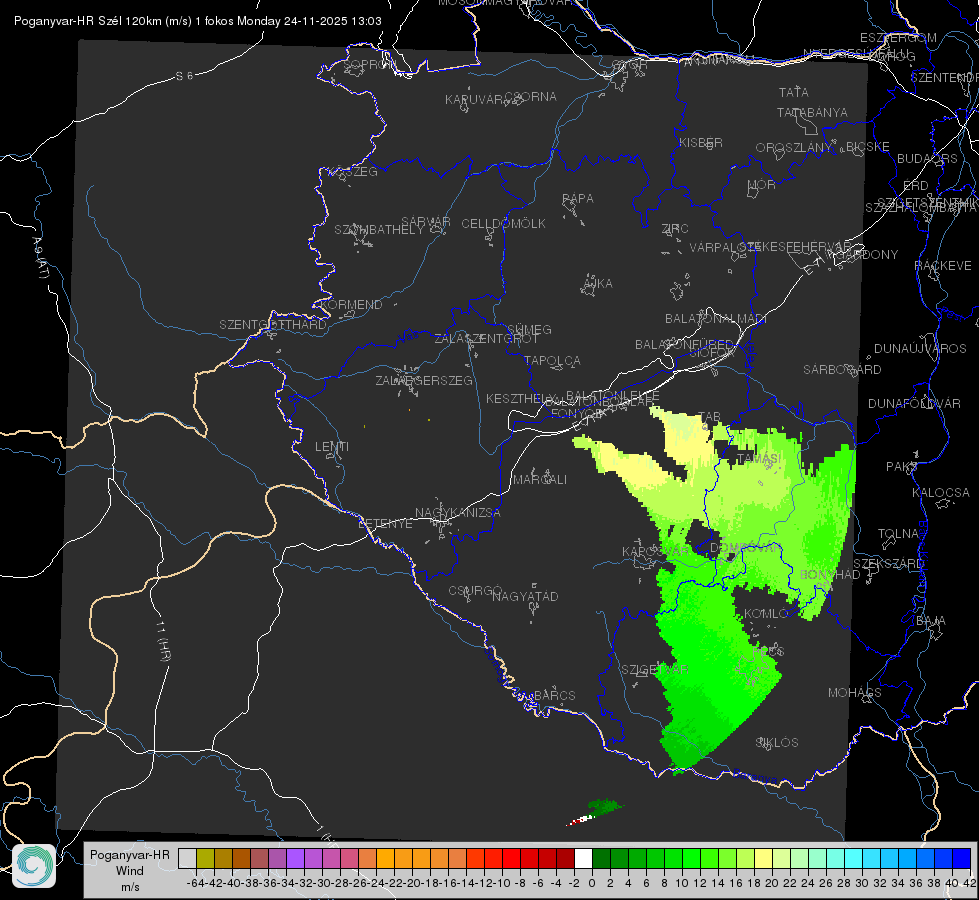Select the SARVAR city label
Image resolution: width=979 pixels, height=900 pixels.
point(426,222)
